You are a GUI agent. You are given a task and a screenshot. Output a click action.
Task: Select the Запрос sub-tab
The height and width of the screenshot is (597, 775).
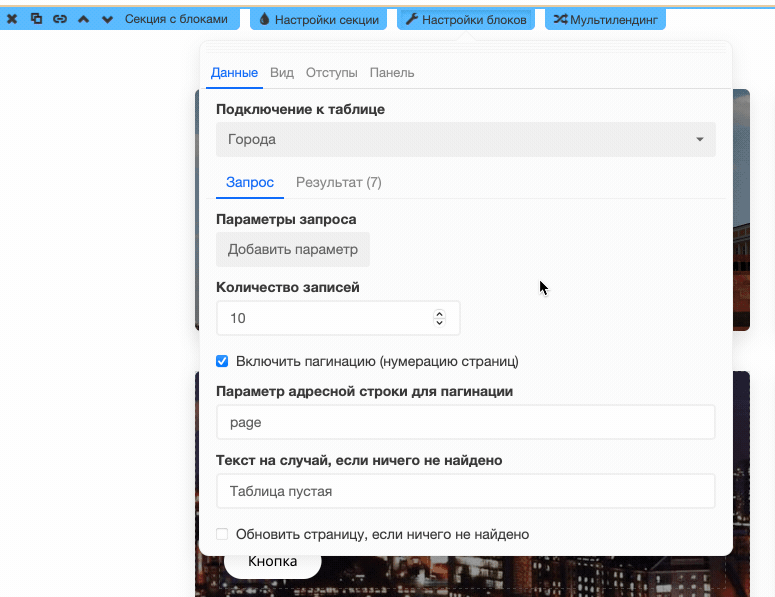(250, 182)
